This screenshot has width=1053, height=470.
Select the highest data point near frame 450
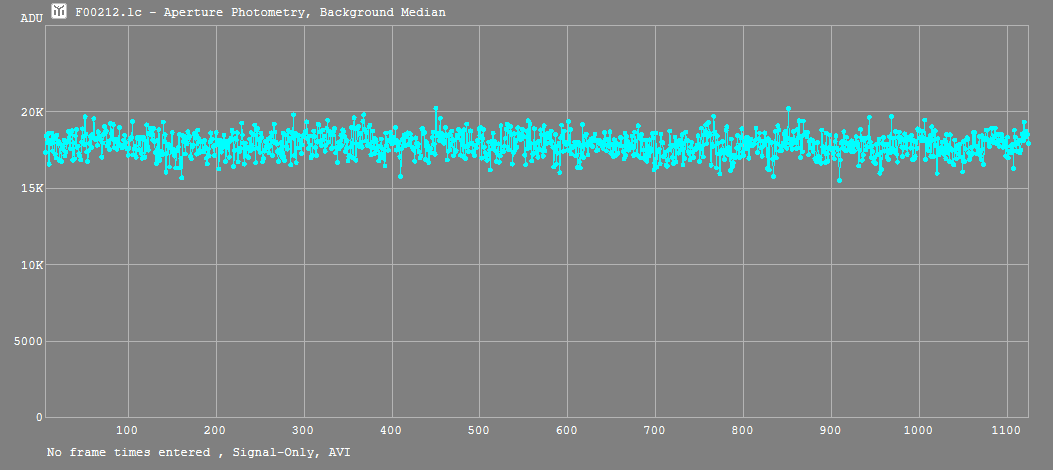tap(435, 108)
